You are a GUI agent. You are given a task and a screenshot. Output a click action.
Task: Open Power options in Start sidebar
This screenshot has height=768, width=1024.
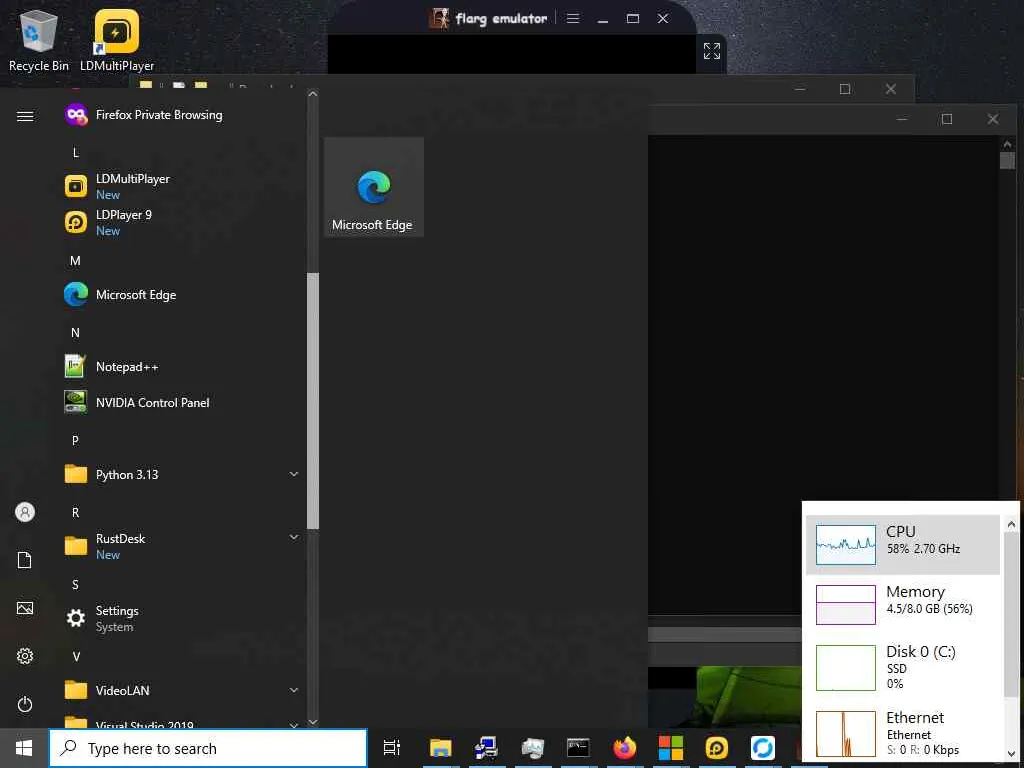[25, 704]
